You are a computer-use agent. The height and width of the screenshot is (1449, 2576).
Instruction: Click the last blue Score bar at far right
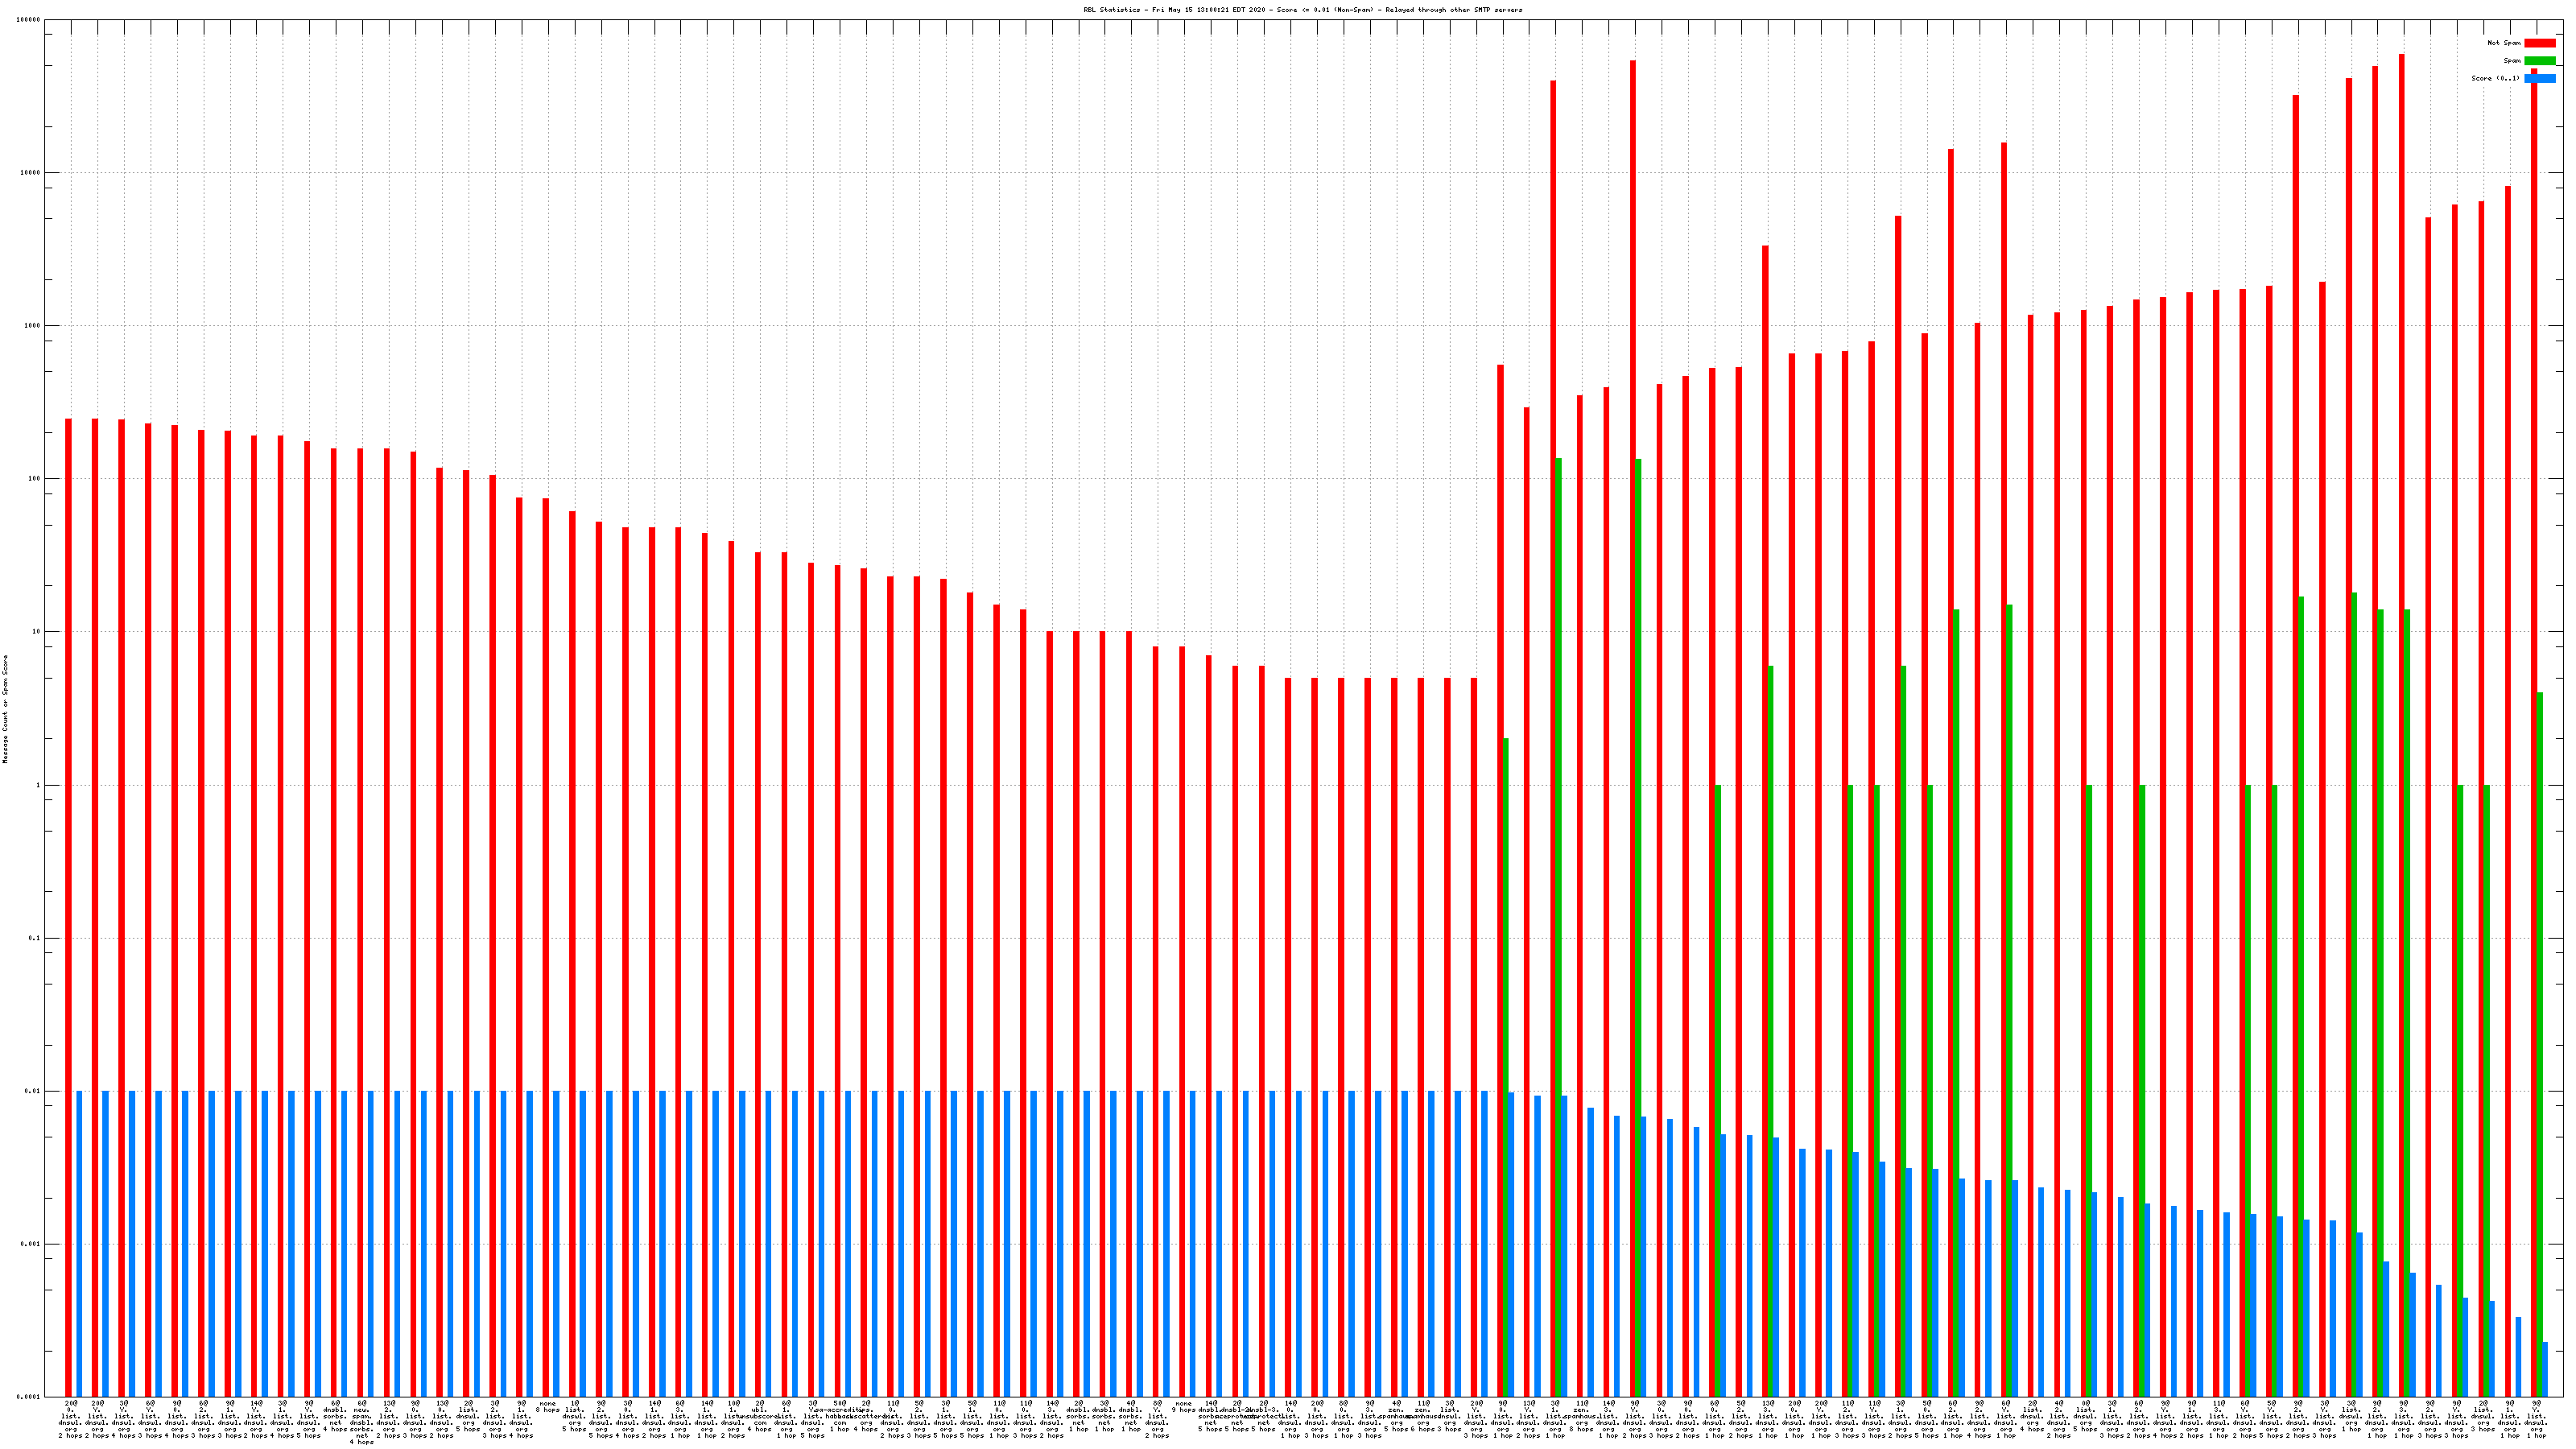pos(2545,1369)
